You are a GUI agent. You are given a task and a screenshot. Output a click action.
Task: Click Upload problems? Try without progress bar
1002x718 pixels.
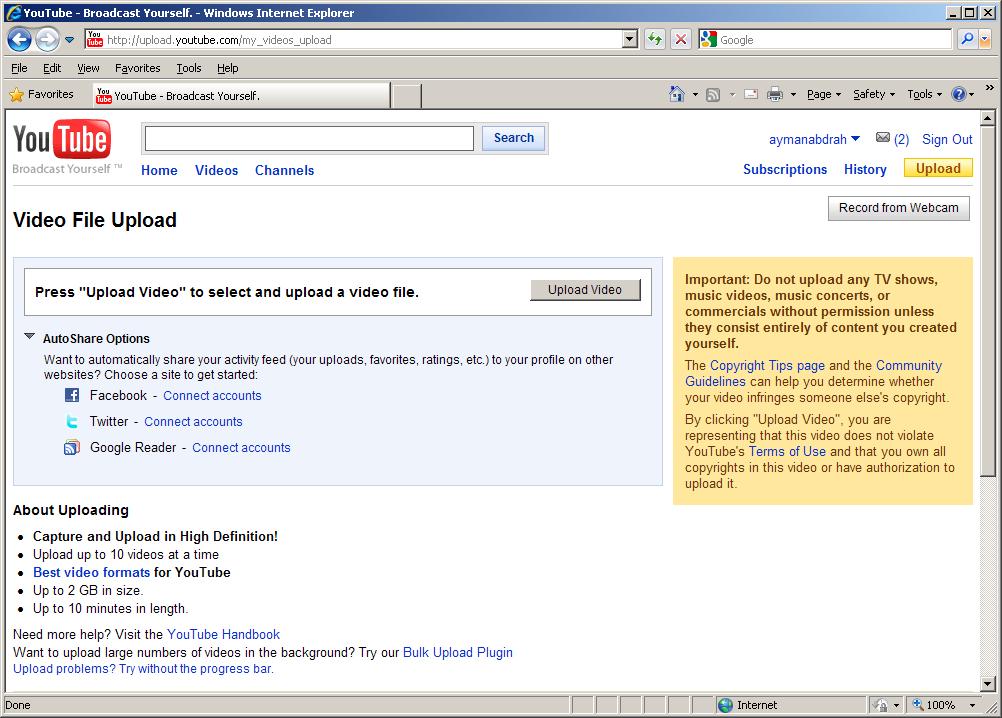(143, 669)
